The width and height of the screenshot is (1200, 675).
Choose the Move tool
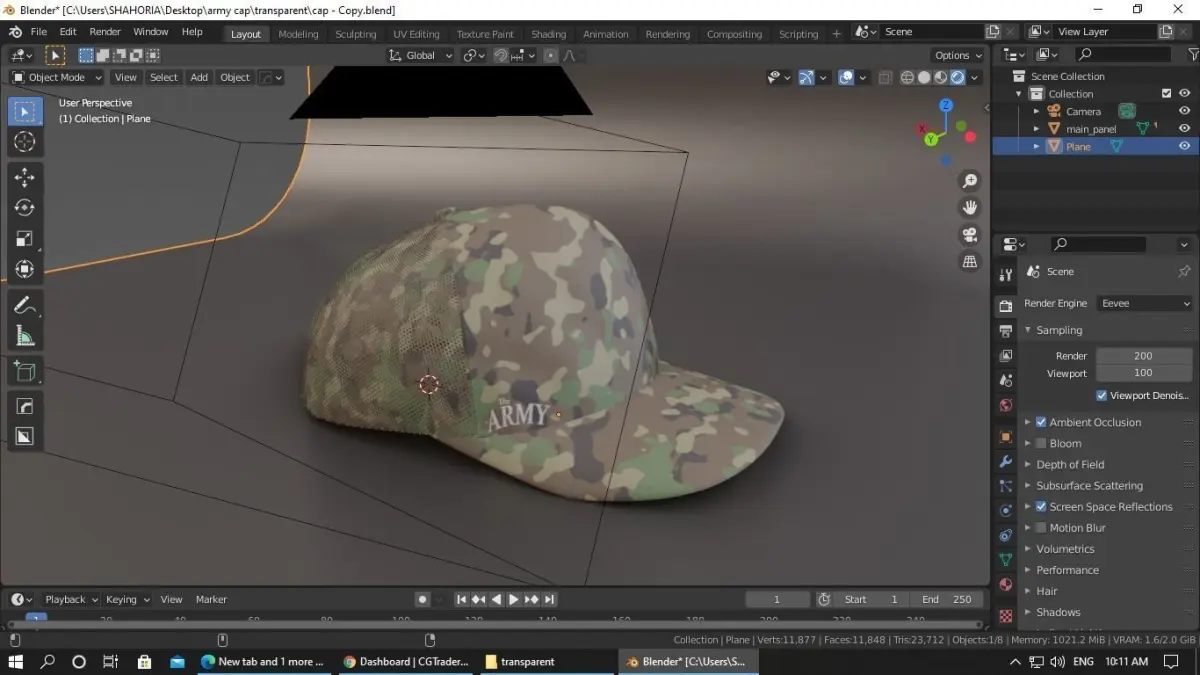pyautogui.click(x=25, y=177)
